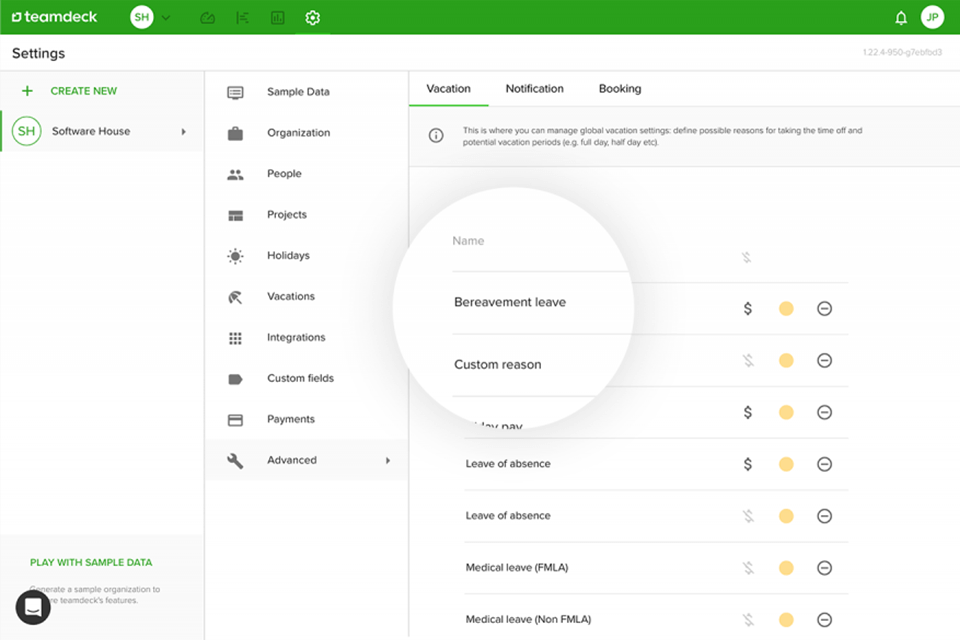The width and height of the screenshot is (960, 640).
Task: Open Sample Data settings section
Action: (307, 92)
